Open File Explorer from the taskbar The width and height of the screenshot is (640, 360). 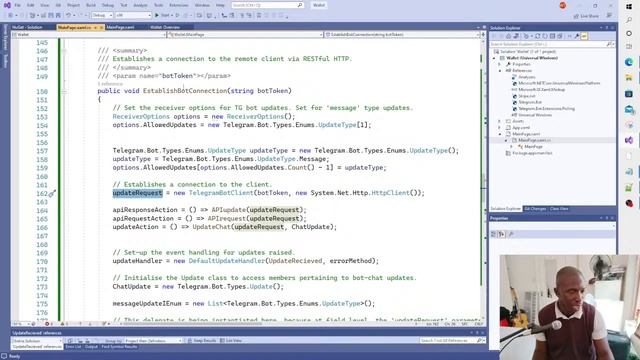point(629,78)
